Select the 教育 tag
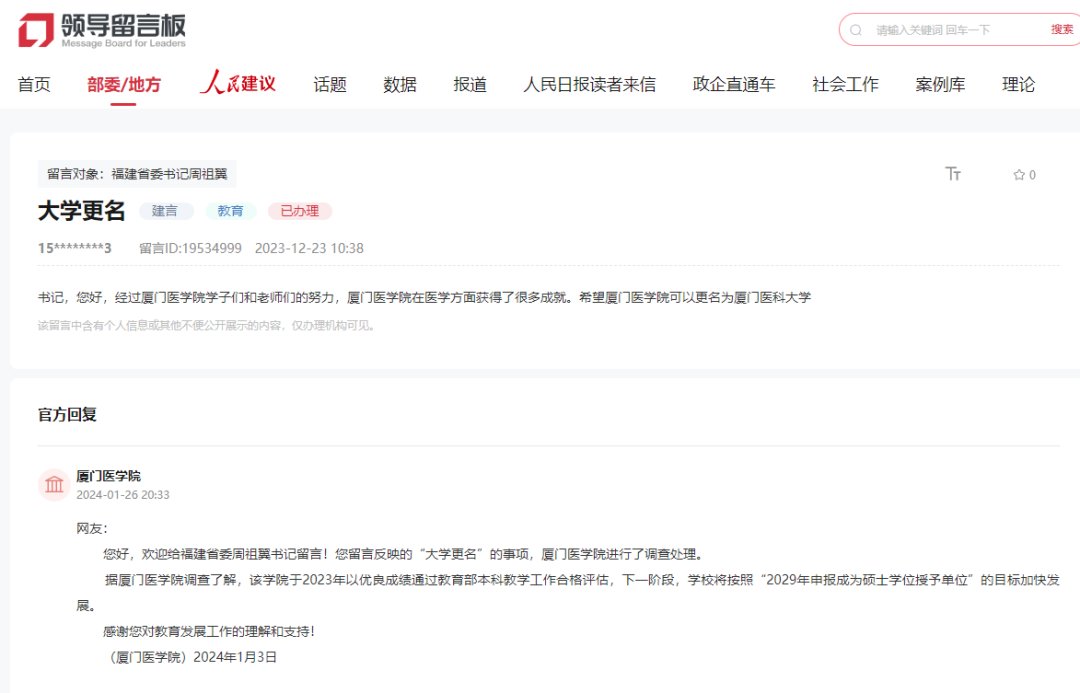Viewport: 1080px width, 693px height. [231, 211]
